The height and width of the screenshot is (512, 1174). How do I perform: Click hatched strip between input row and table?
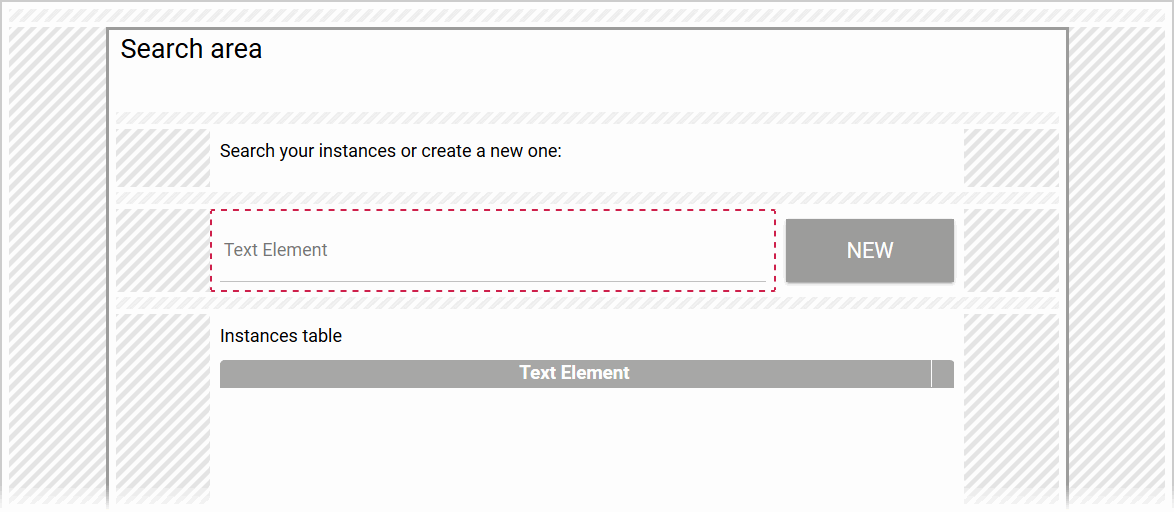pos(586,302)
